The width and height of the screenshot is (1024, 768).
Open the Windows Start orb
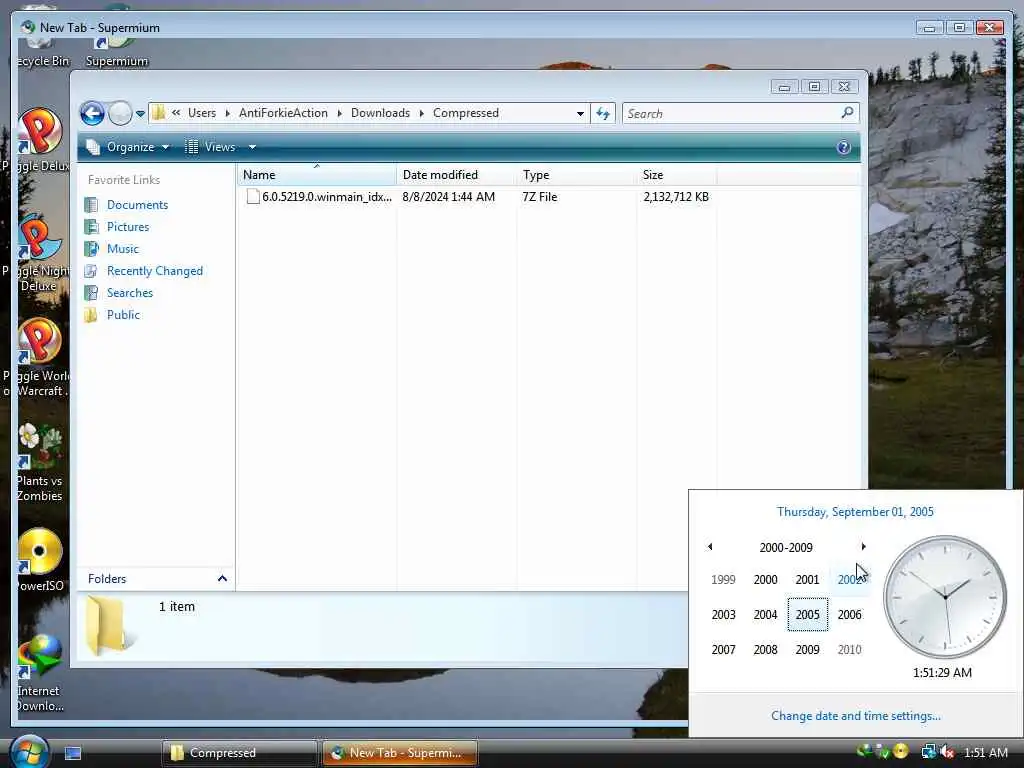coord(29,751)
